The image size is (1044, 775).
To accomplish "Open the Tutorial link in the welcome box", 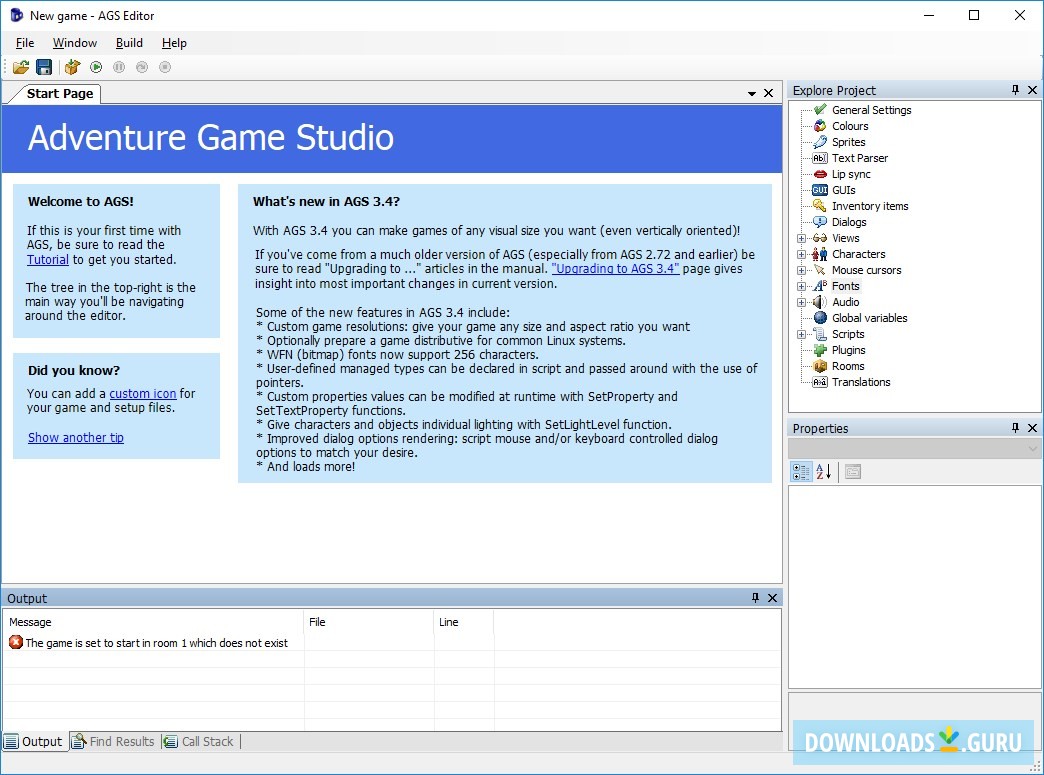I will click(x=47, y=259).
